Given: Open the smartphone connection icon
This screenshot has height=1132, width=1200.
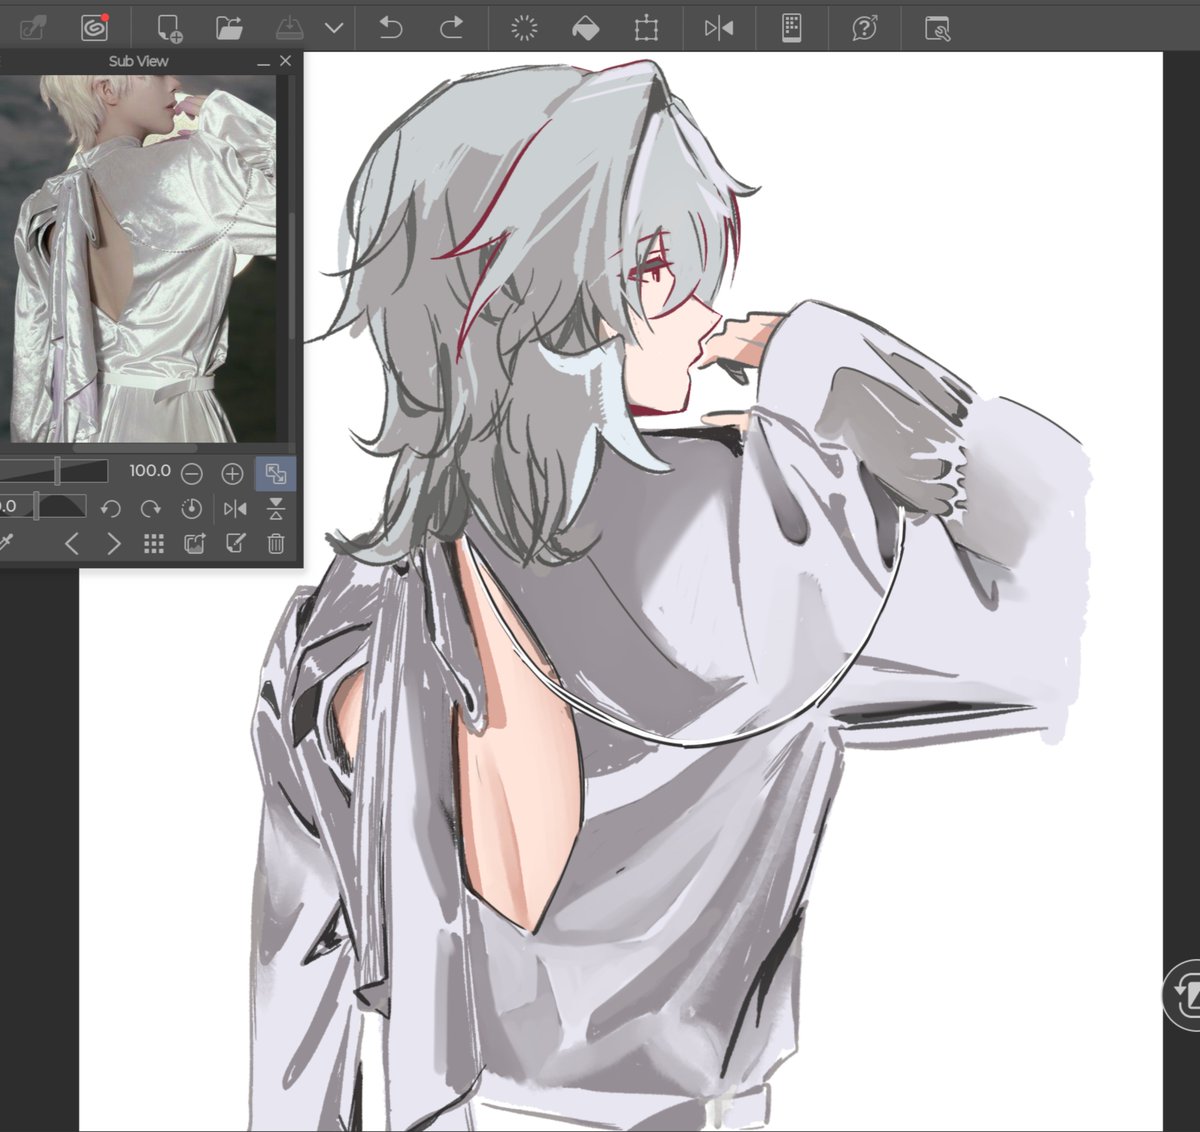Looking at the screenshot, I should tap(791, 28).
